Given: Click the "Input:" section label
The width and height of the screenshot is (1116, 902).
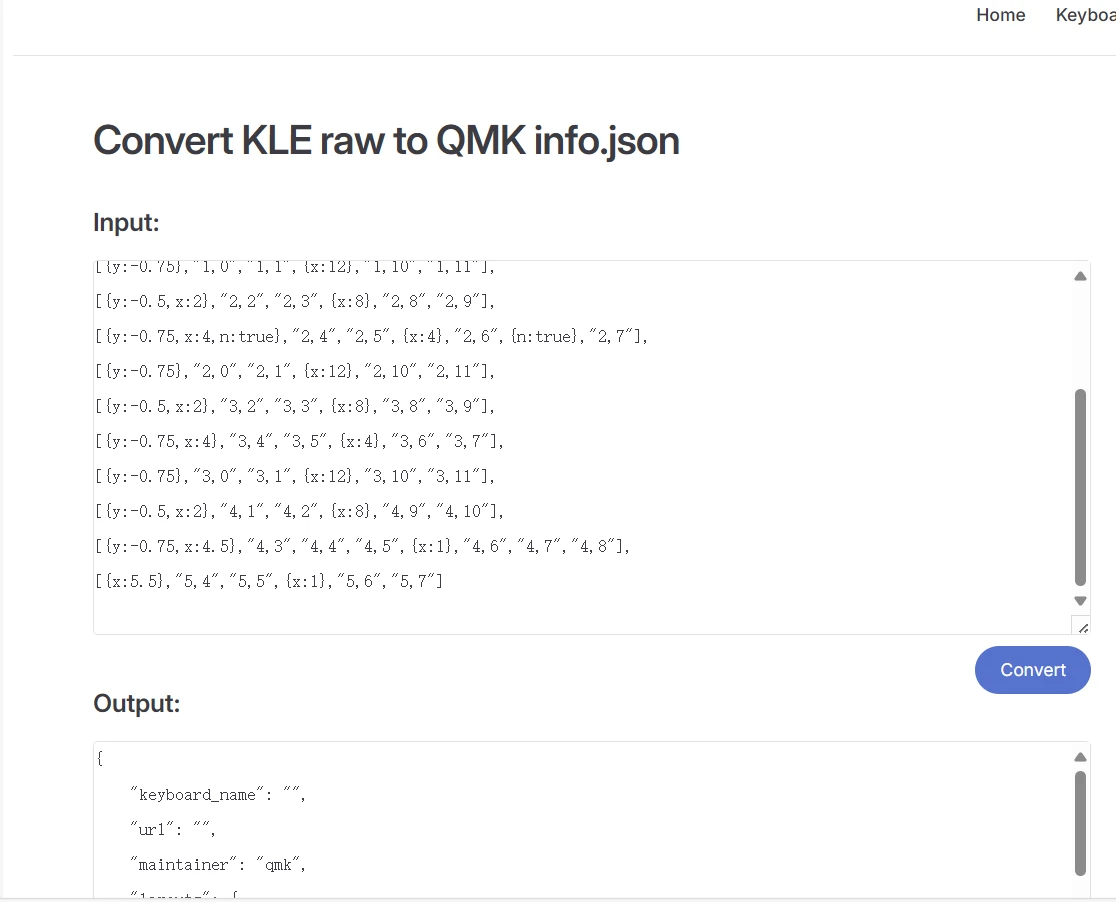Looking at the screenshot, I should tap(127, 222).
